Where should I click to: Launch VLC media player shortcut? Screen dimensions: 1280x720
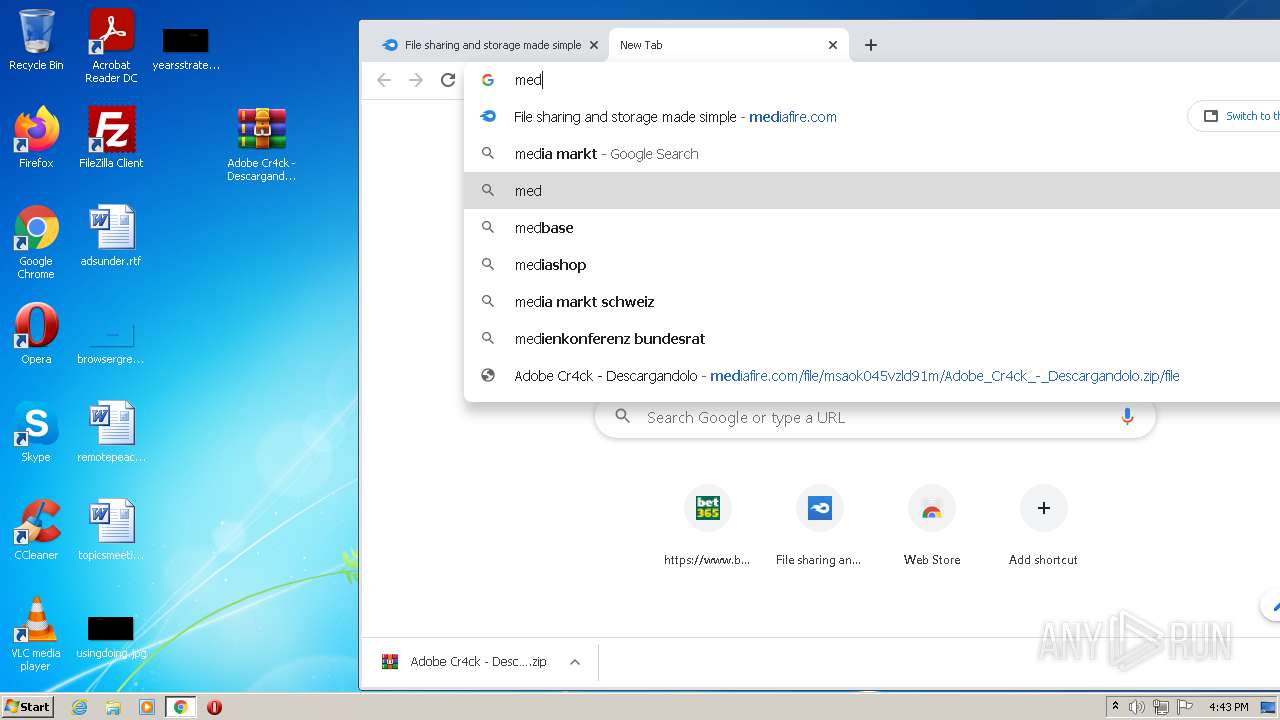[x=36, y=634]
